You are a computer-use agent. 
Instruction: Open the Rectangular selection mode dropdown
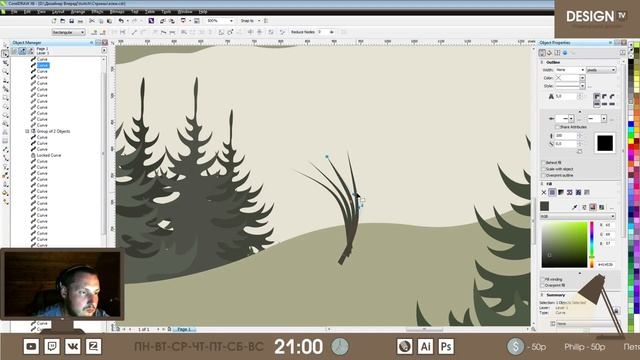(68, 32)
